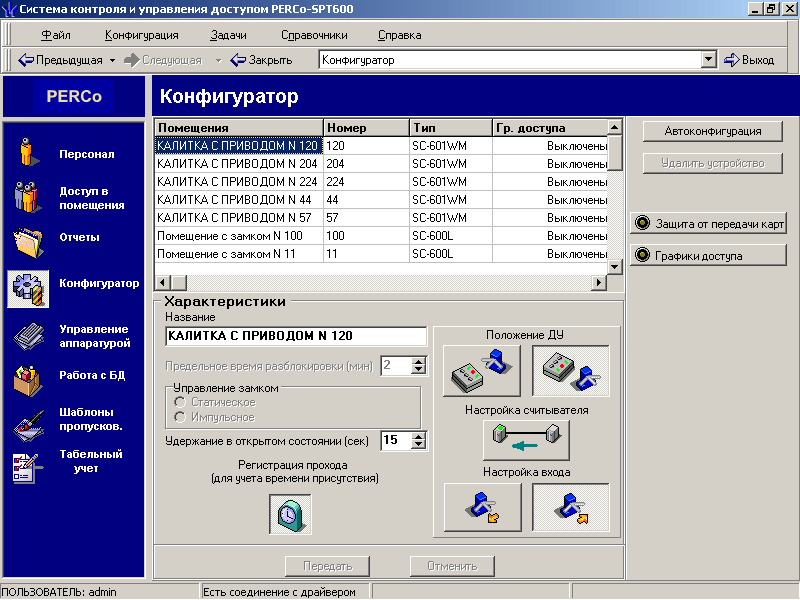800x600 pixels.
Task: Open Доступ в помещения sidebar icon
Action: tap(27, 196)
